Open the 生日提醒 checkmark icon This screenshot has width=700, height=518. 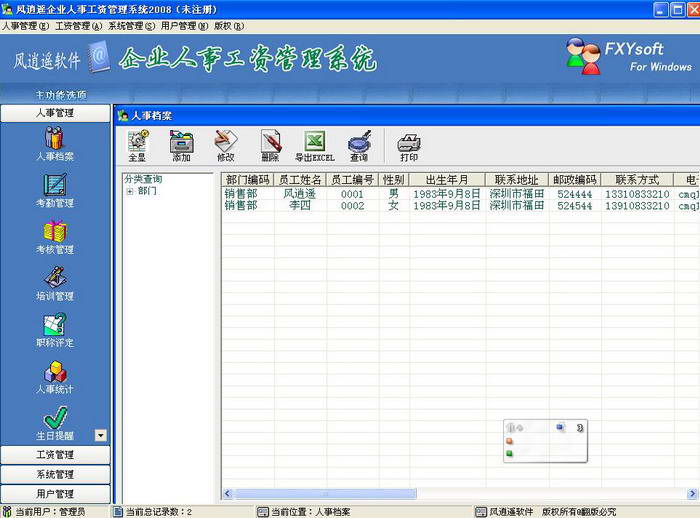tap(55, 418)
